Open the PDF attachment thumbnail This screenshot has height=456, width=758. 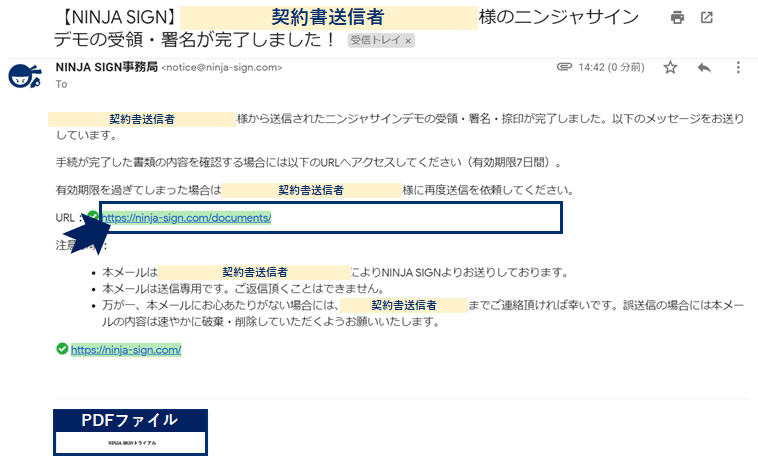click(131, 432)
